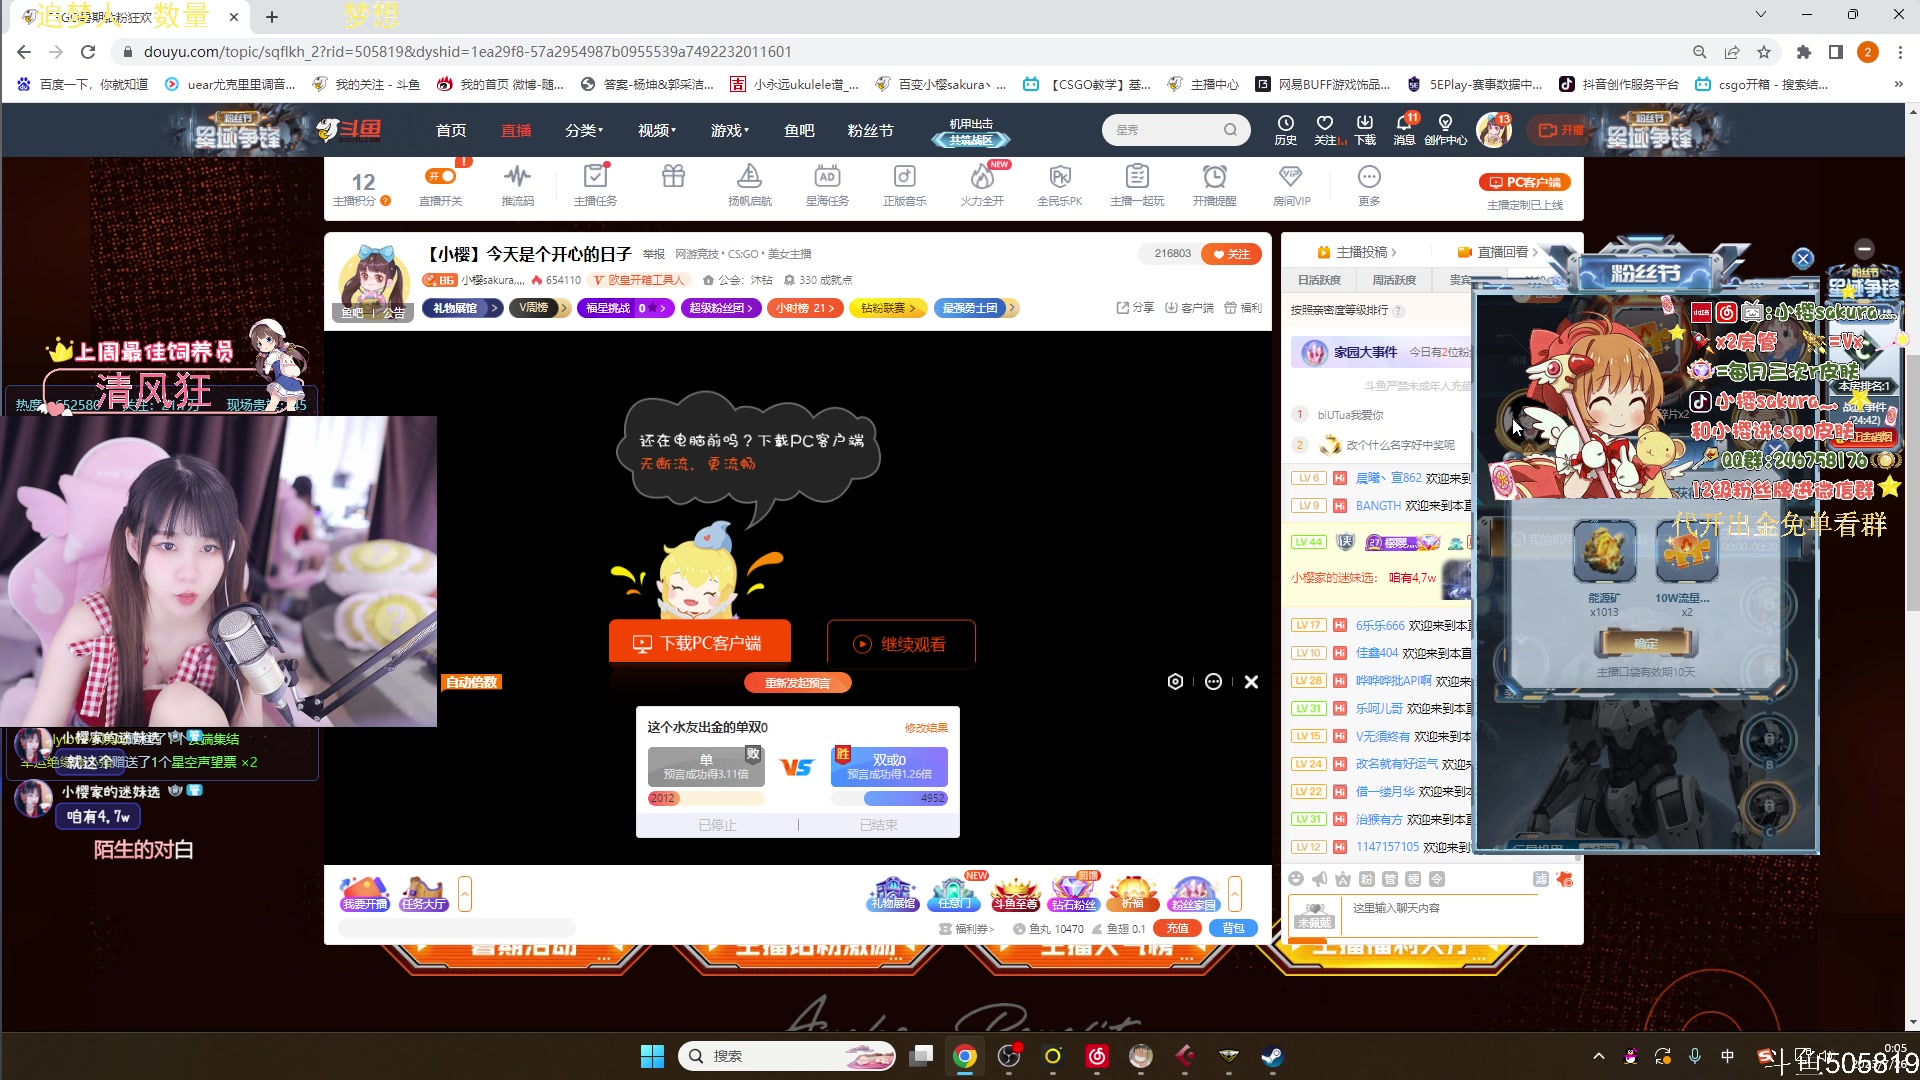Open the emoji smiley icon in chat toolbar
1920x1080 pixels.
(x=1296, y=879)
